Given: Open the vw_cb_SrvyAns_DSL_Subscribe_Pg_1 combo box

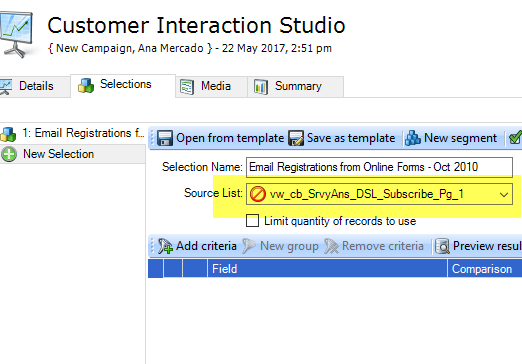Looking at the screenshot, I should pyautogui.click(x=379, y=194).
